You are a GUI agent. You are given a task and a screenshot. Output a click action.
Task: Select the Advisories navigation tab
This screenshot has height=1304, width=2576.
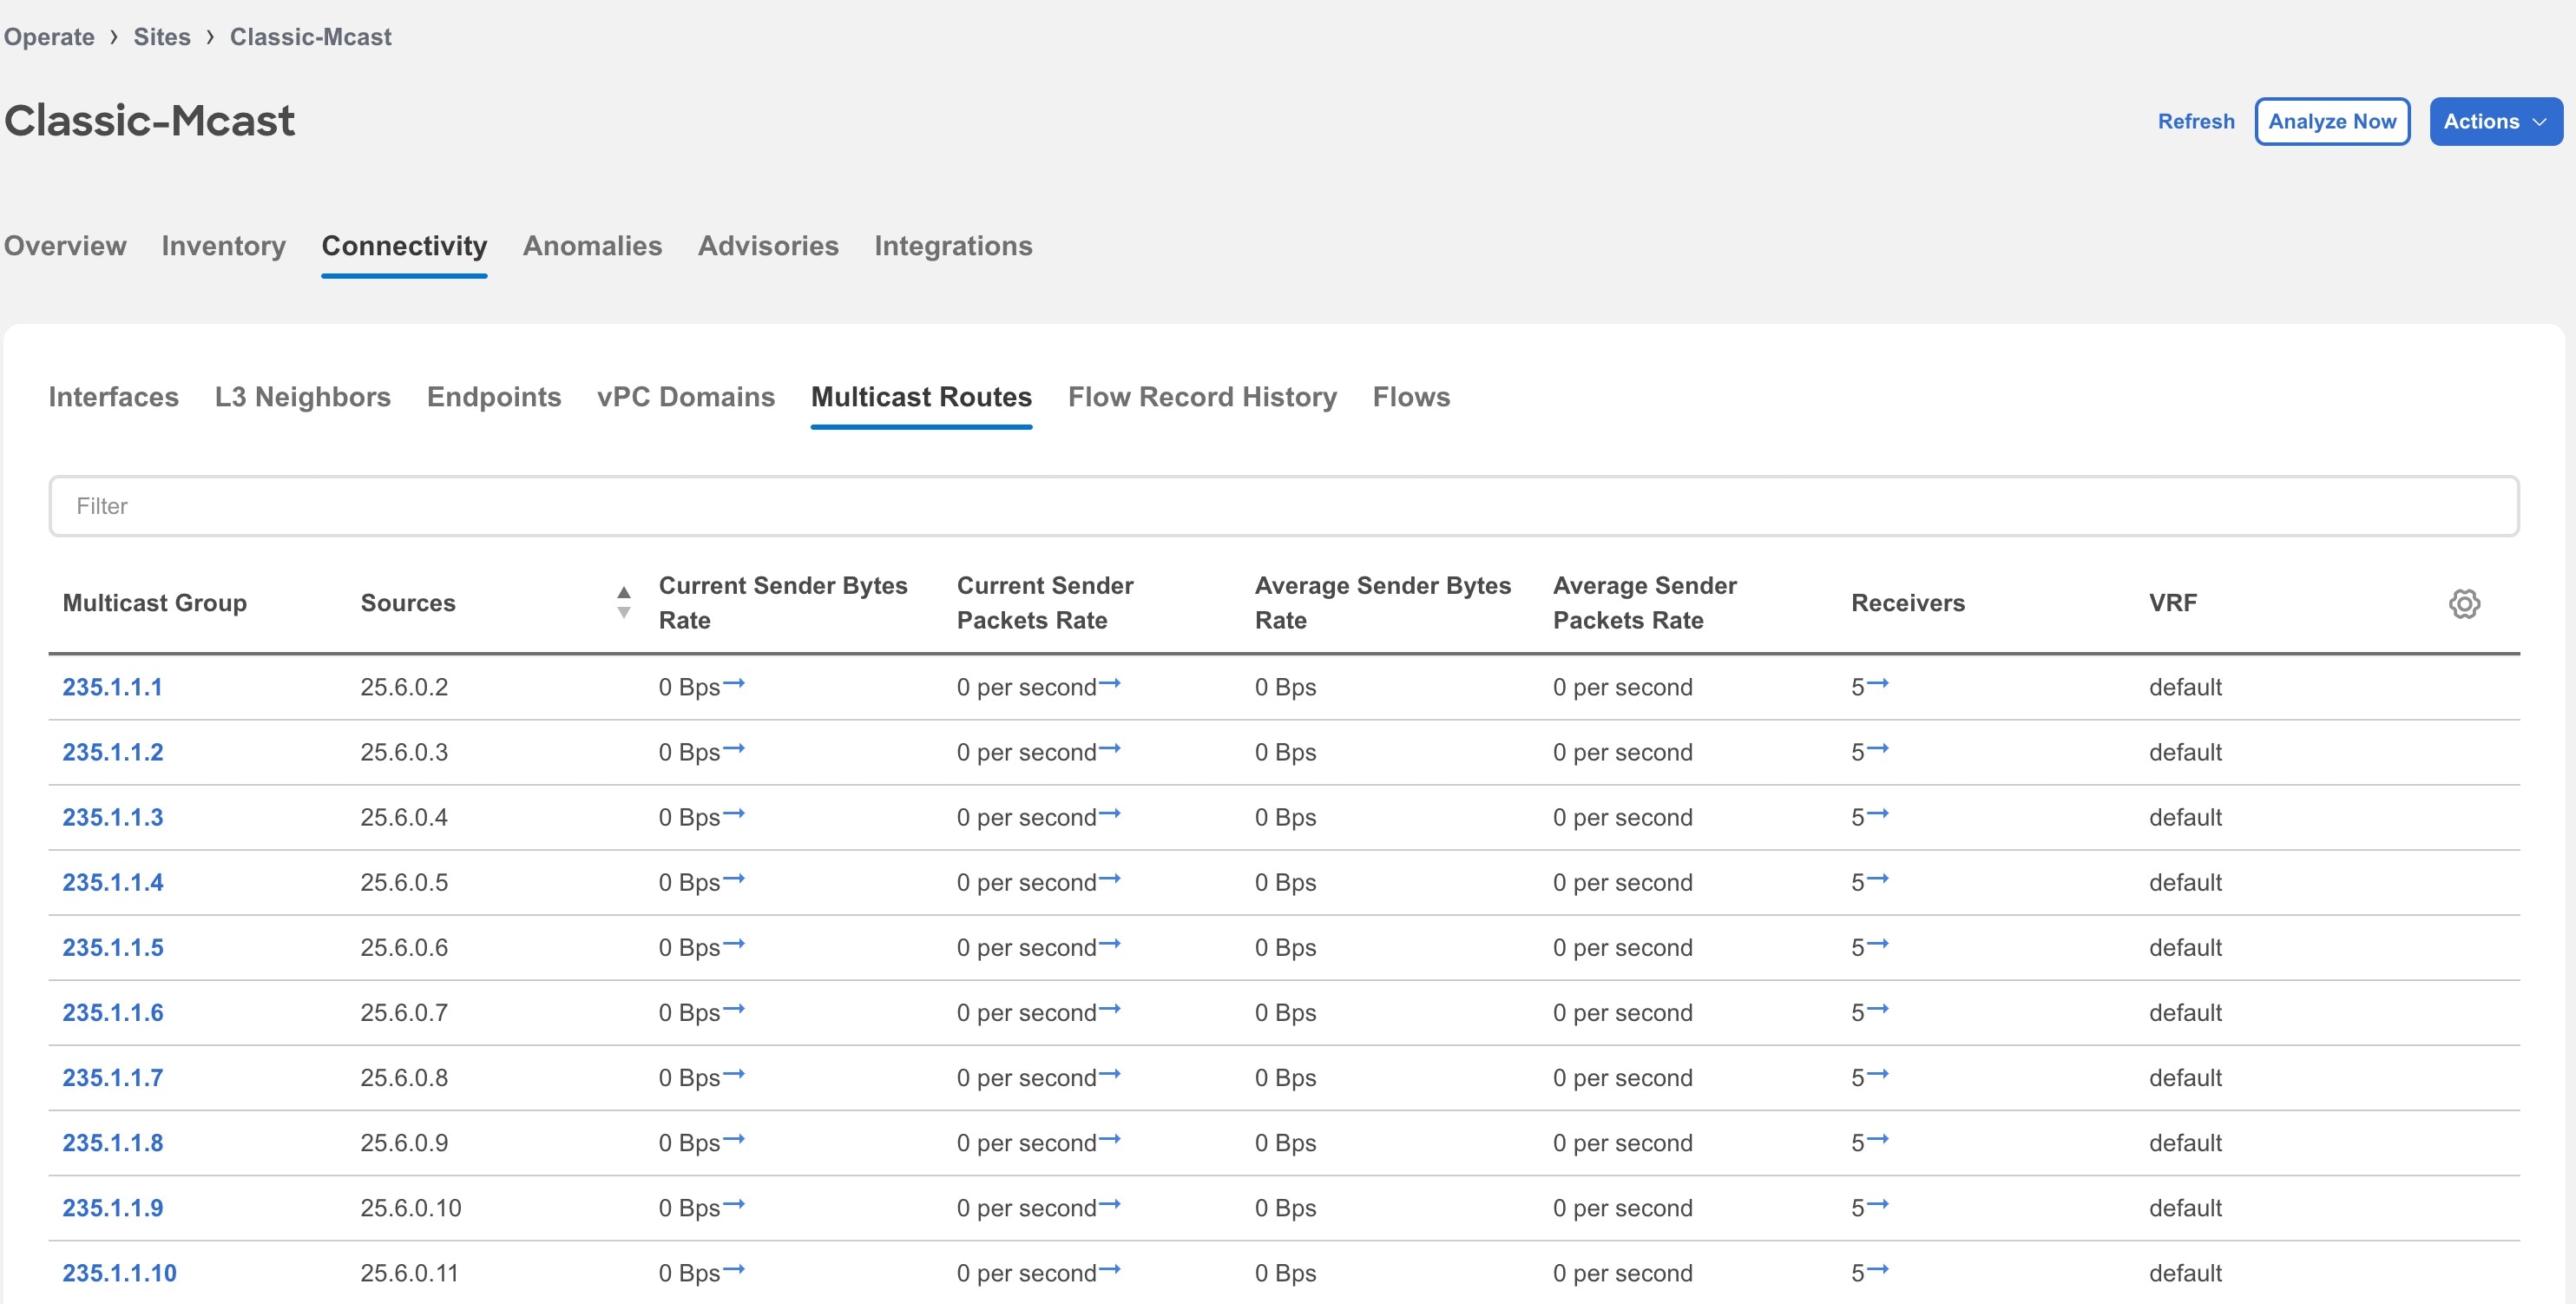pos(768,245)
